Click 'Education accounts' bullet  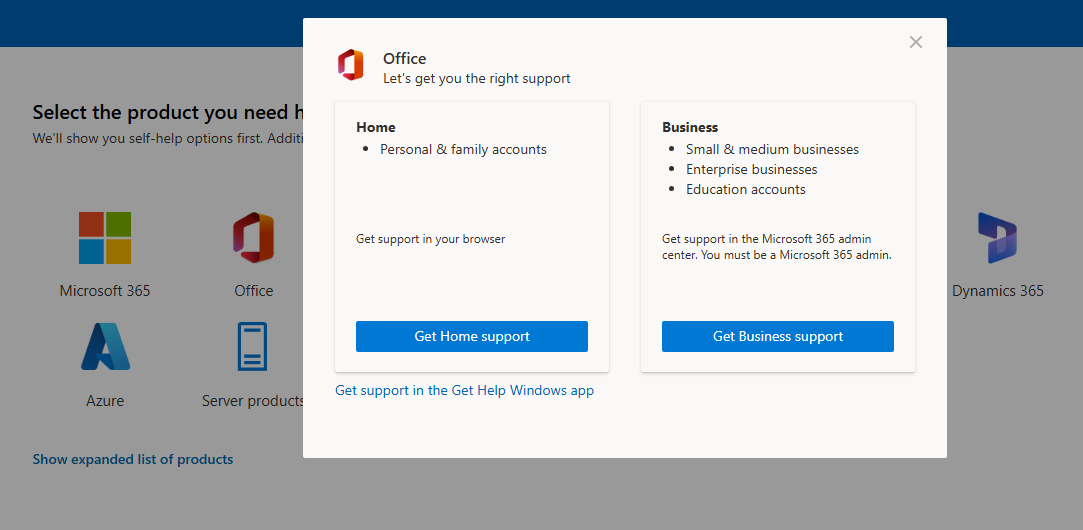point(746,189)
